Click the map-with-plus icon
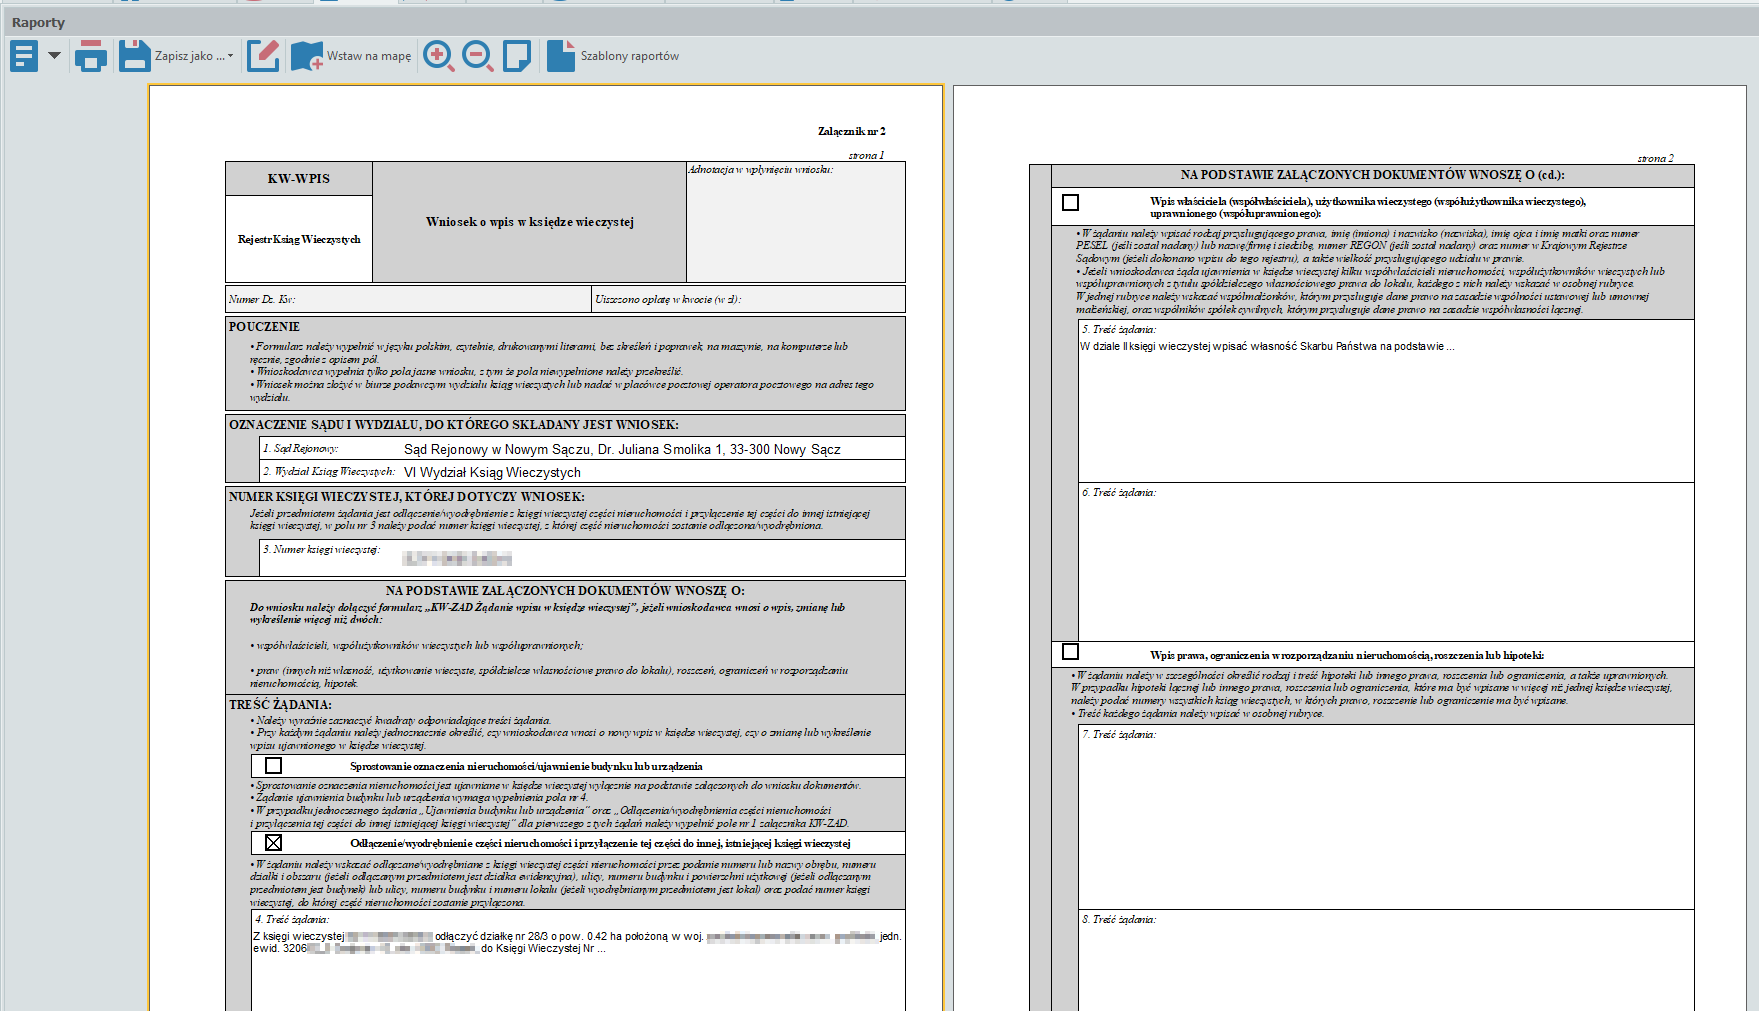The image size is (1759, 1011). 307,56
